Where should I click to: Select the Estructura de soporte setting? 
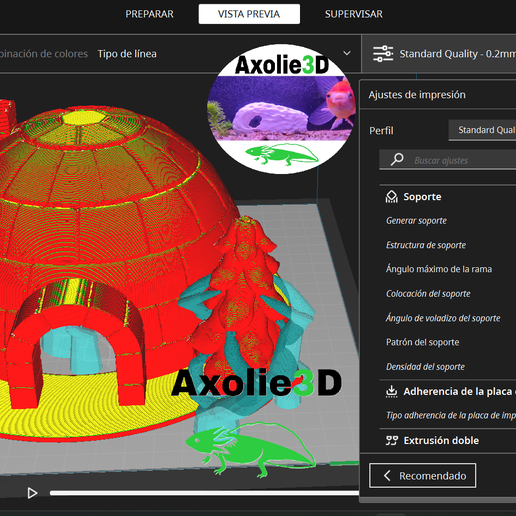point(426,245)
